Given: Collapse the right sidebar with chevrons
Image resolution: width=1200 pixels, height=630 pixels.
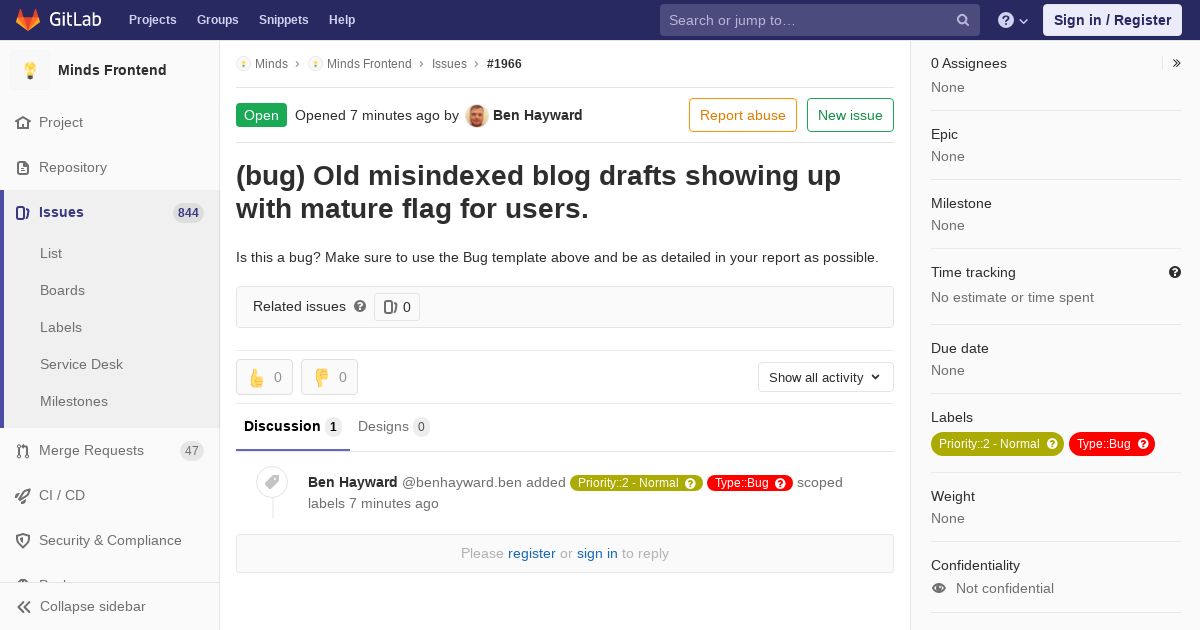Looking at the screenshot, I should [1177, 63].
